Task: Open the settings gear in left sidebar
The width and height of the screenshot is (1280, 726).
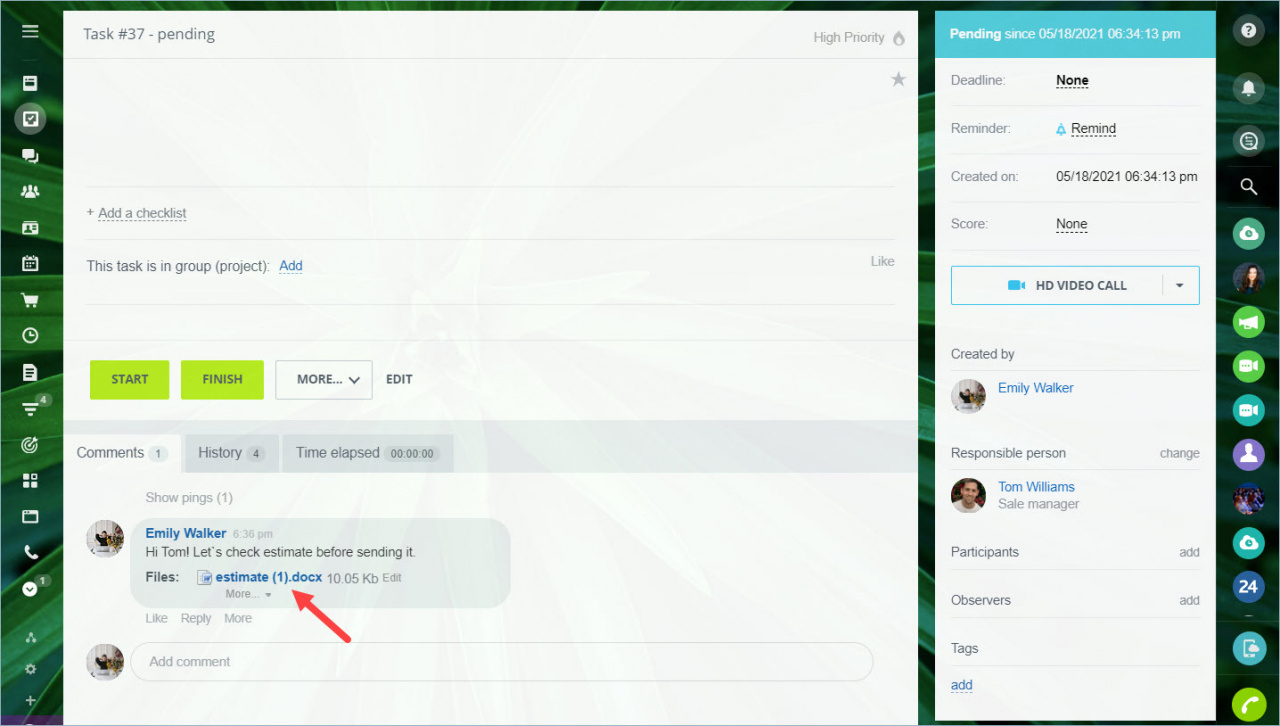Action: coord(30,669)
